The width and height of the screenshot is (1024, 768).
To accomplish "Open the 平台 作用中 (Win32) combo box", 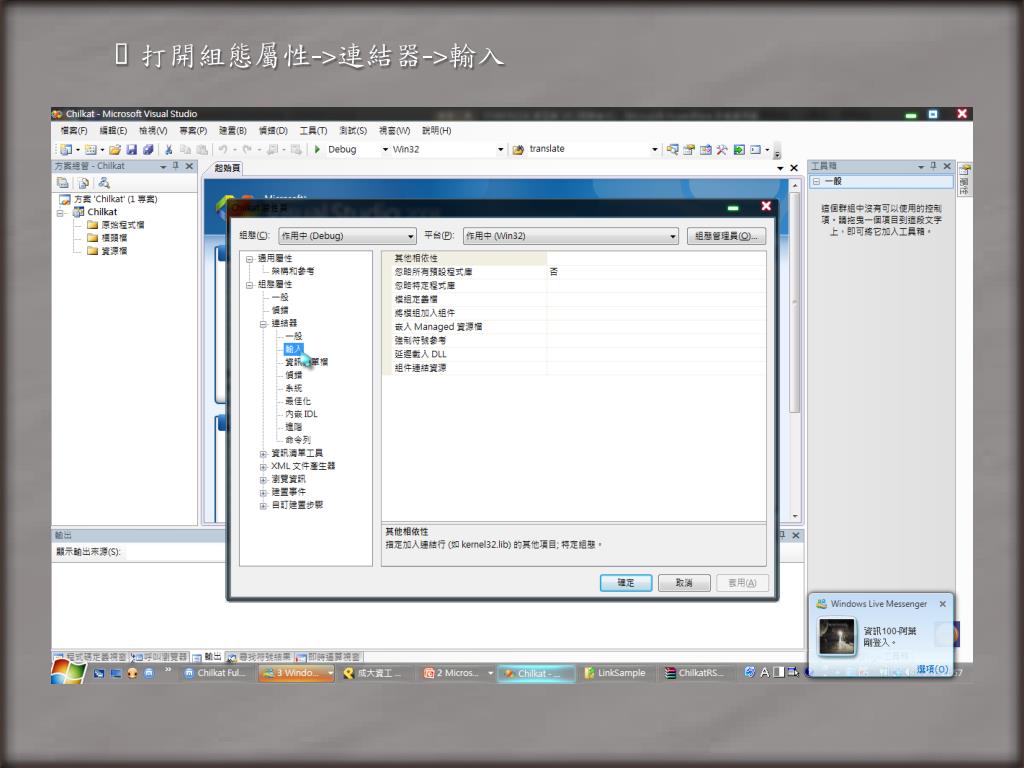I will (571, 236).
